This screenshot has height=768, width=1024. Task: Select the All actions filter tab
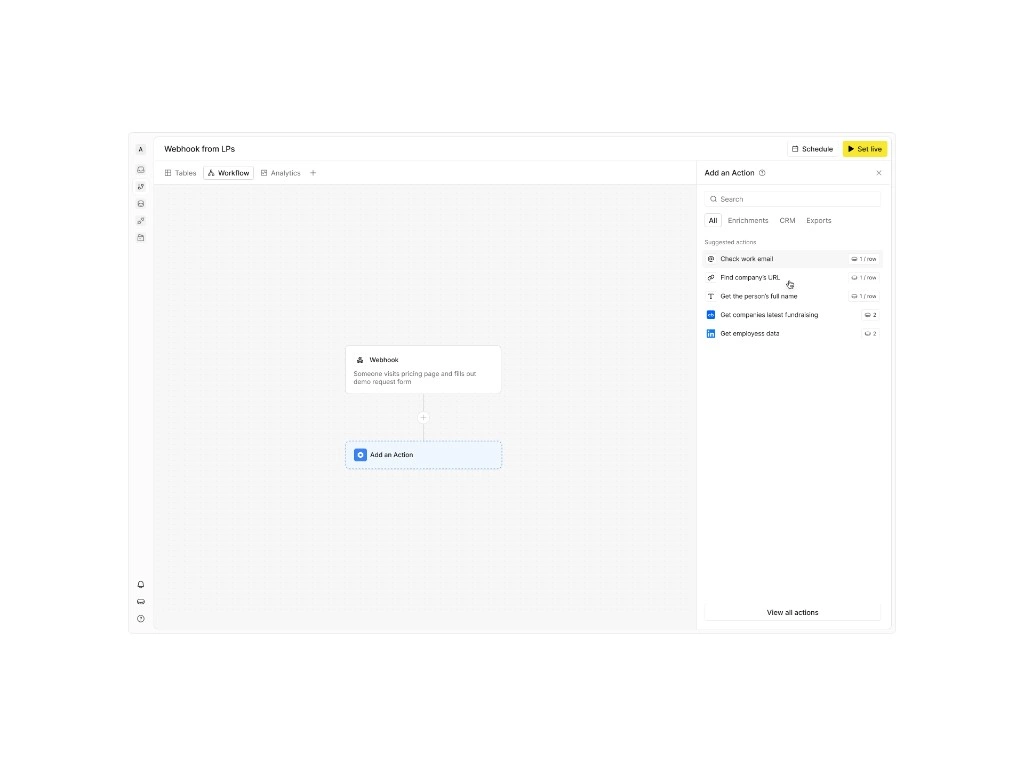(713, 221)
